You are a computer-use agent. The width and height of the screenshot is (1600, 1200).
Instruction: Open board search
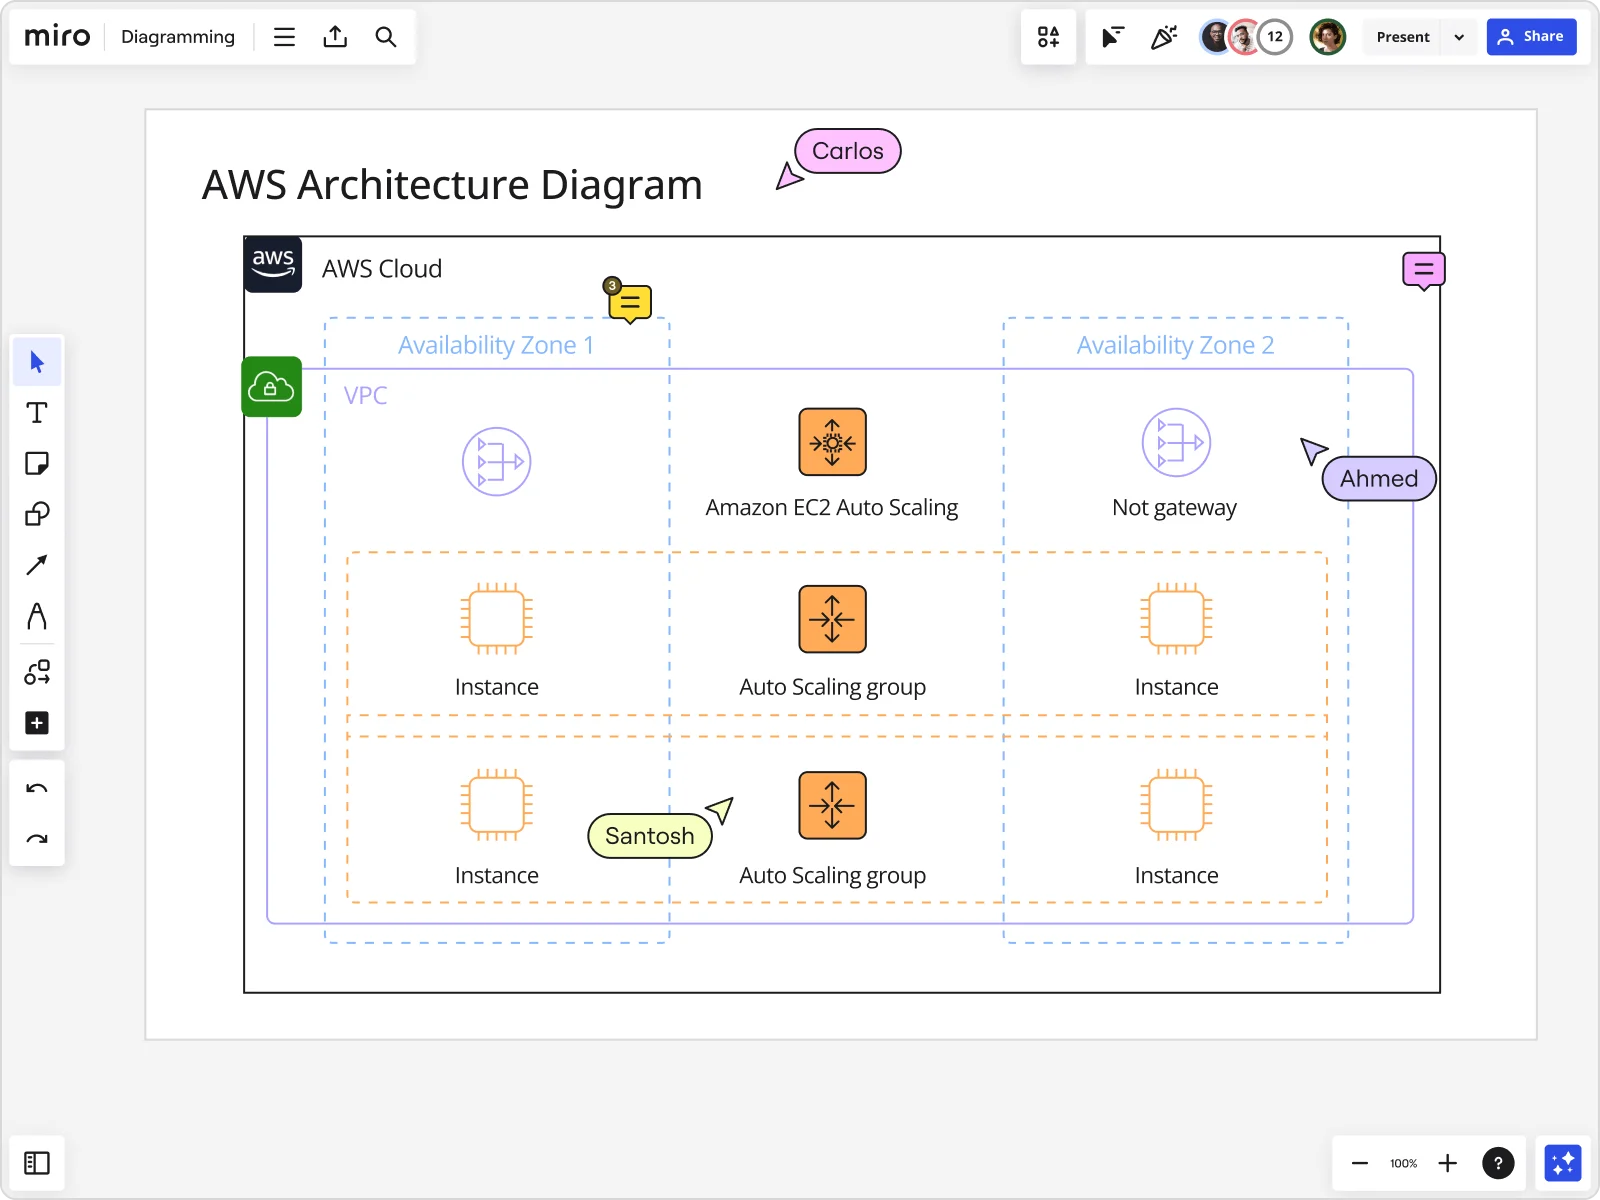(386, 37)
